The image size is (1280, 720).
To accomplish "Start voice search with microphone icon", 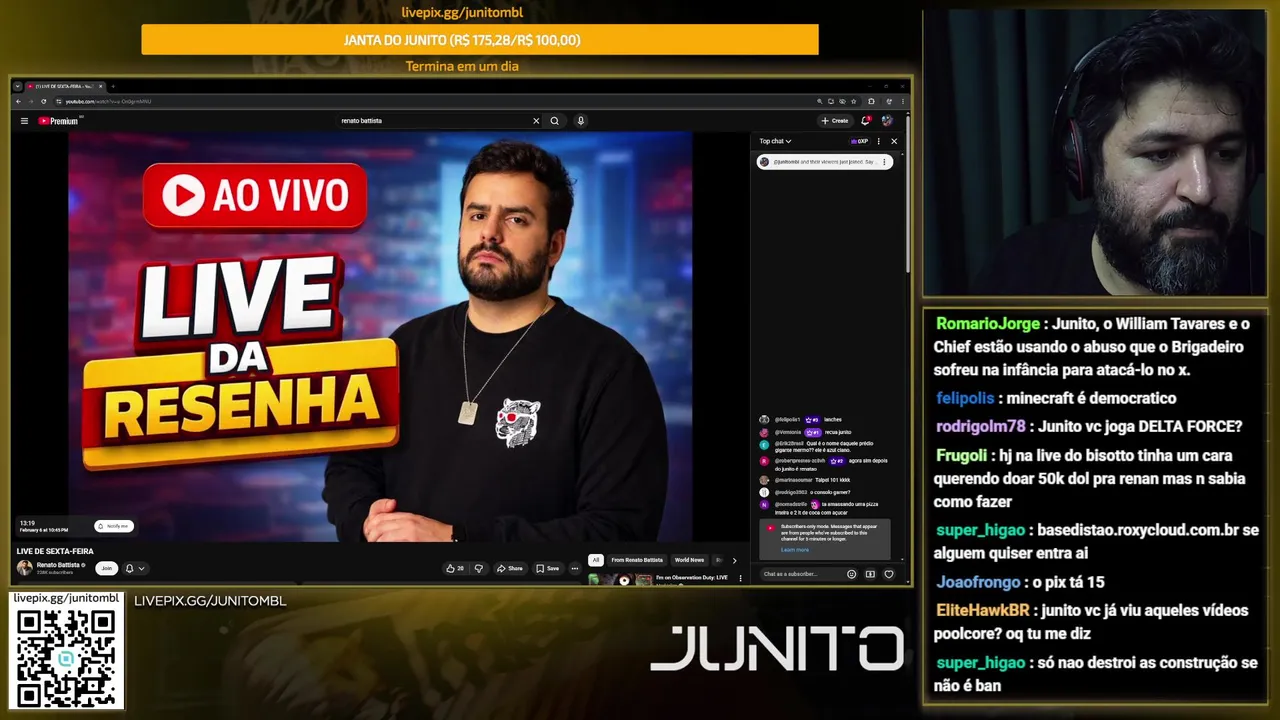I will (580, 121).
